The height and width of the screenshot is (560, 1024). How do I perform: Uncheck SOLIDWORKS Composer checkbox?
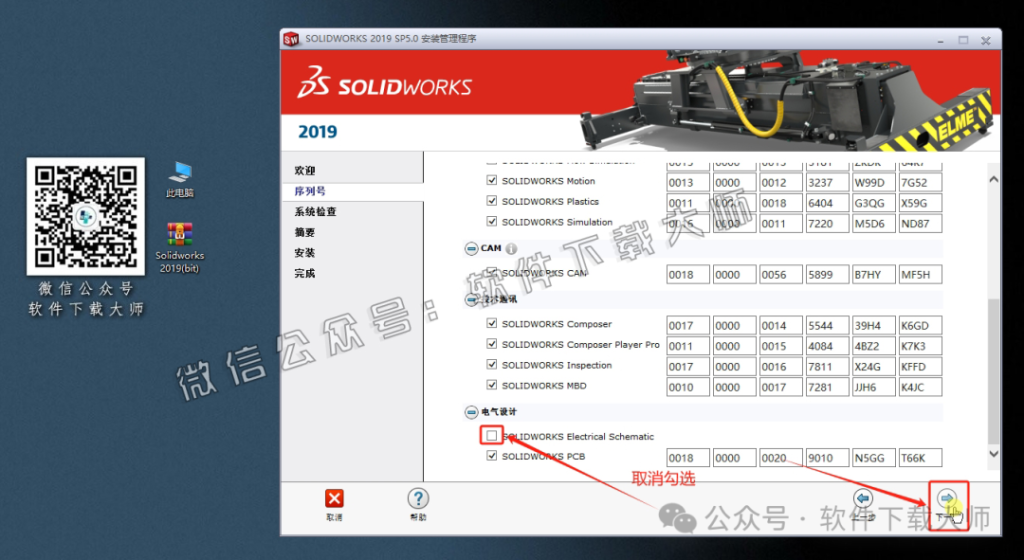[492, 323]
